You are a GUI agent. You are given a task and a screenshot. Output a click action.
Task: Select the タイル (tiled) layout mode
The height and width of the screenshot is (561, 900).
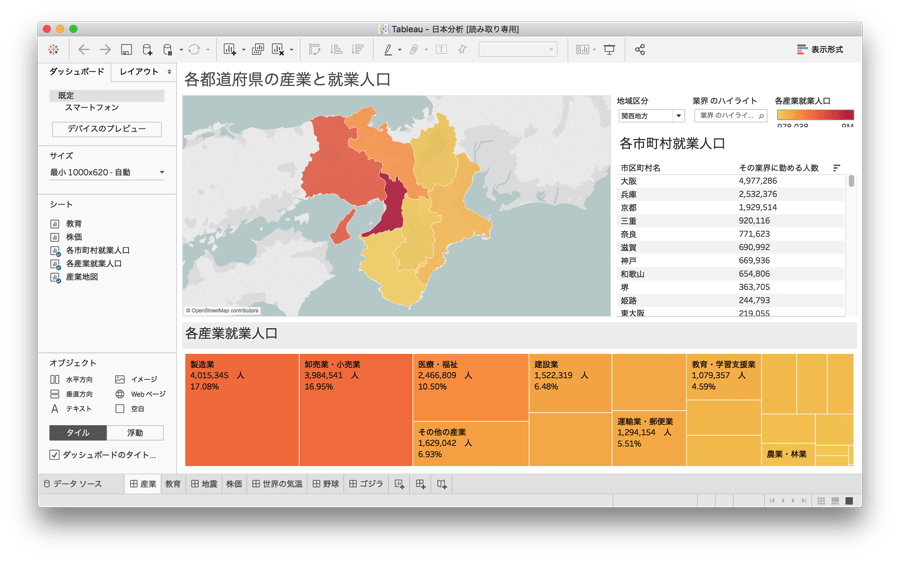point(78,433)
